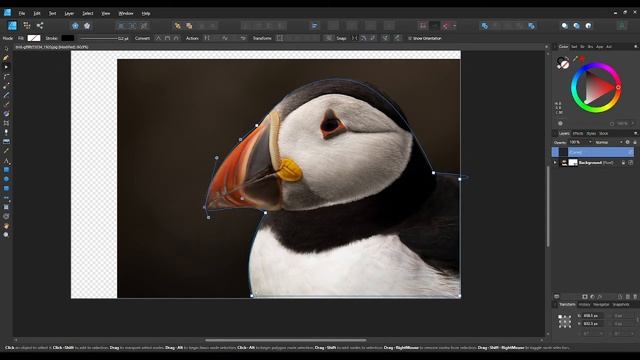Image resolution: width=640 pixels, height=360 pixels.
Task: Toggle Transform mode box icon
Action: 280,38
